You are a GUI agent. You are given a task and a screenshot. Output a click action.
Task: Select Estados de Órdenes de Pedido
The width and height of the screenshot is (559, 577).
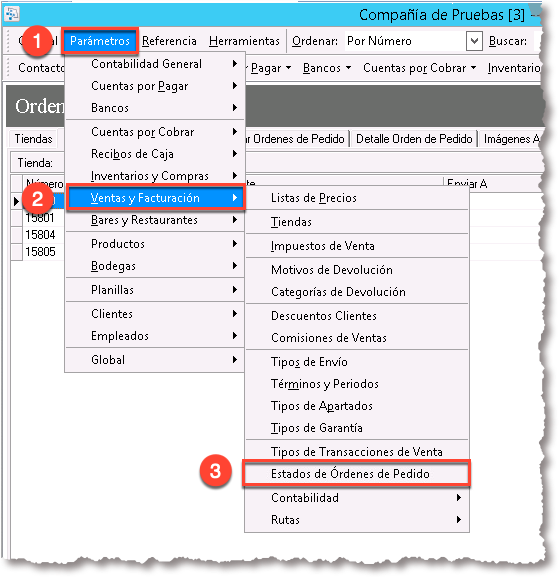[x=357, y=474]
